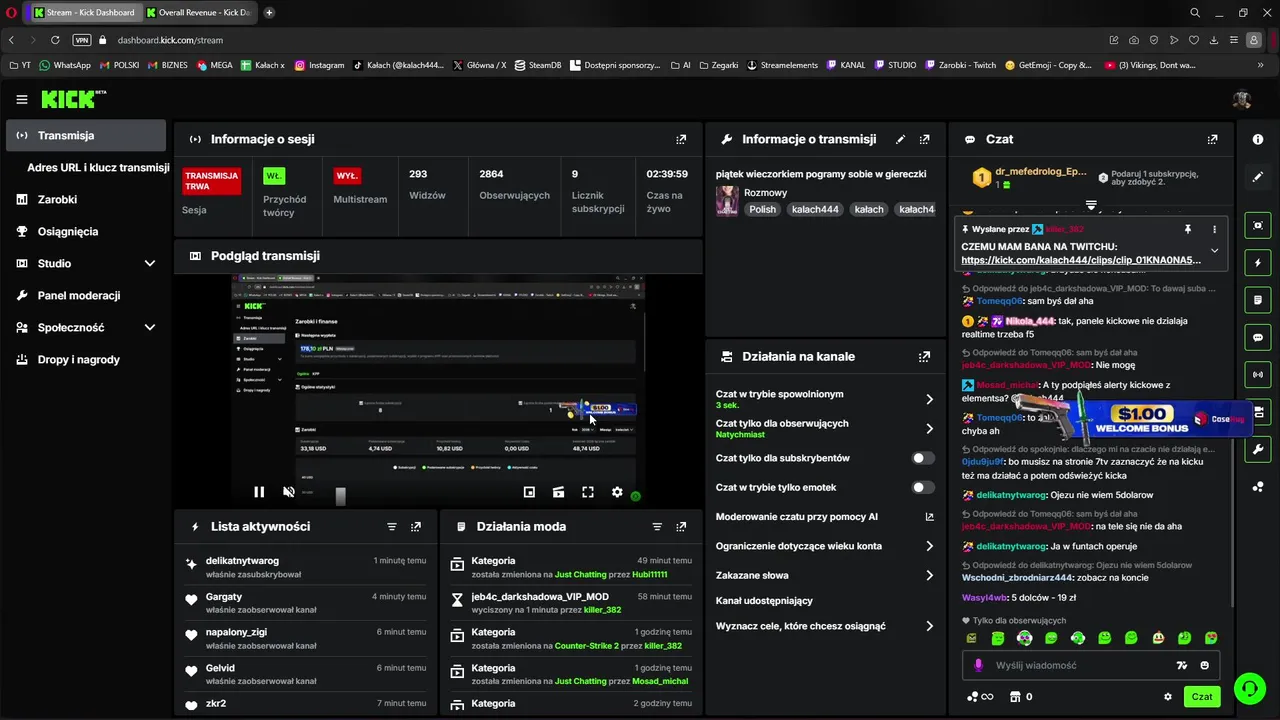Enable mini player in stream preview
This screenshot has height=720, width=1280.
pyautogui.click(x=529, y=492)
